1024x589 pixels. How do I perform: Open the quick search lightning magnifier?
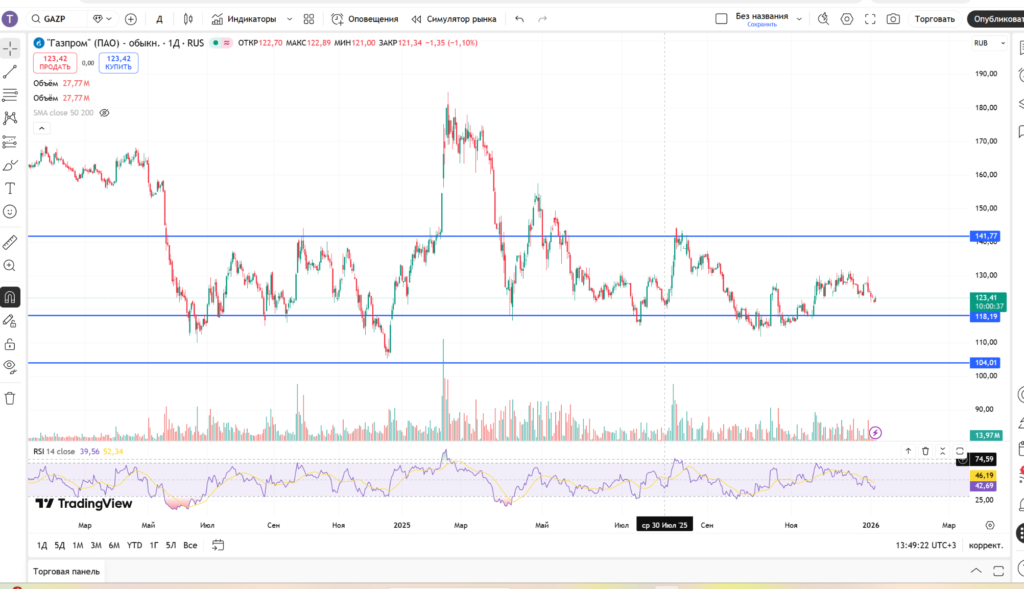(823, 19)
